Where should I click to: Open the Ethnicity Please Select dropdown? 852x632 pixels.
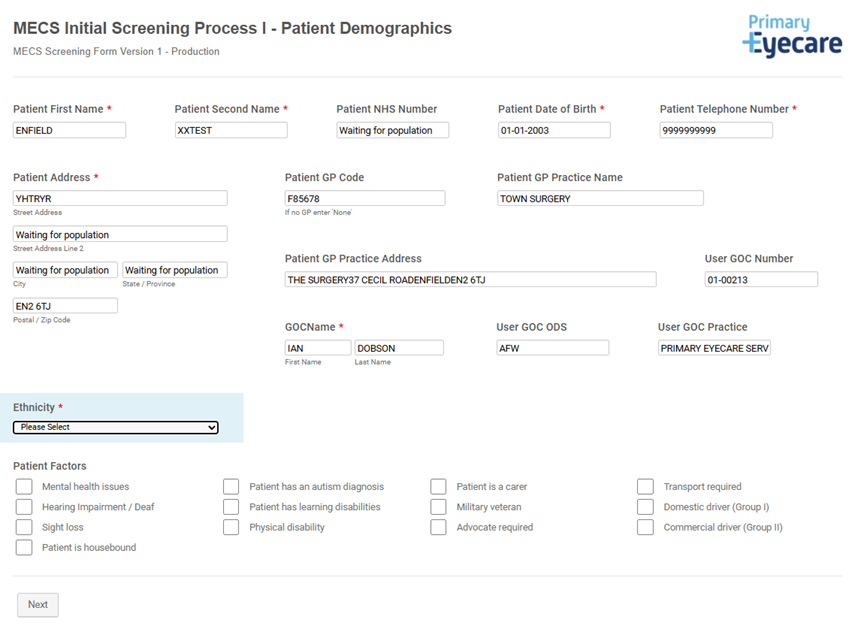[x=116, y=427]
